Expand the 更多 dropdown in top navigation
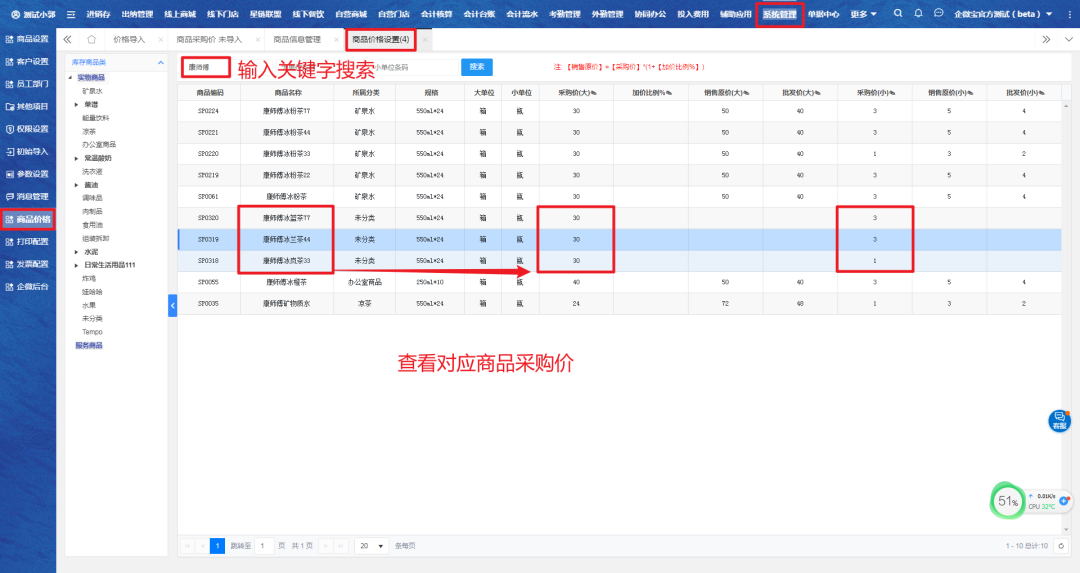 coord(863,14)
